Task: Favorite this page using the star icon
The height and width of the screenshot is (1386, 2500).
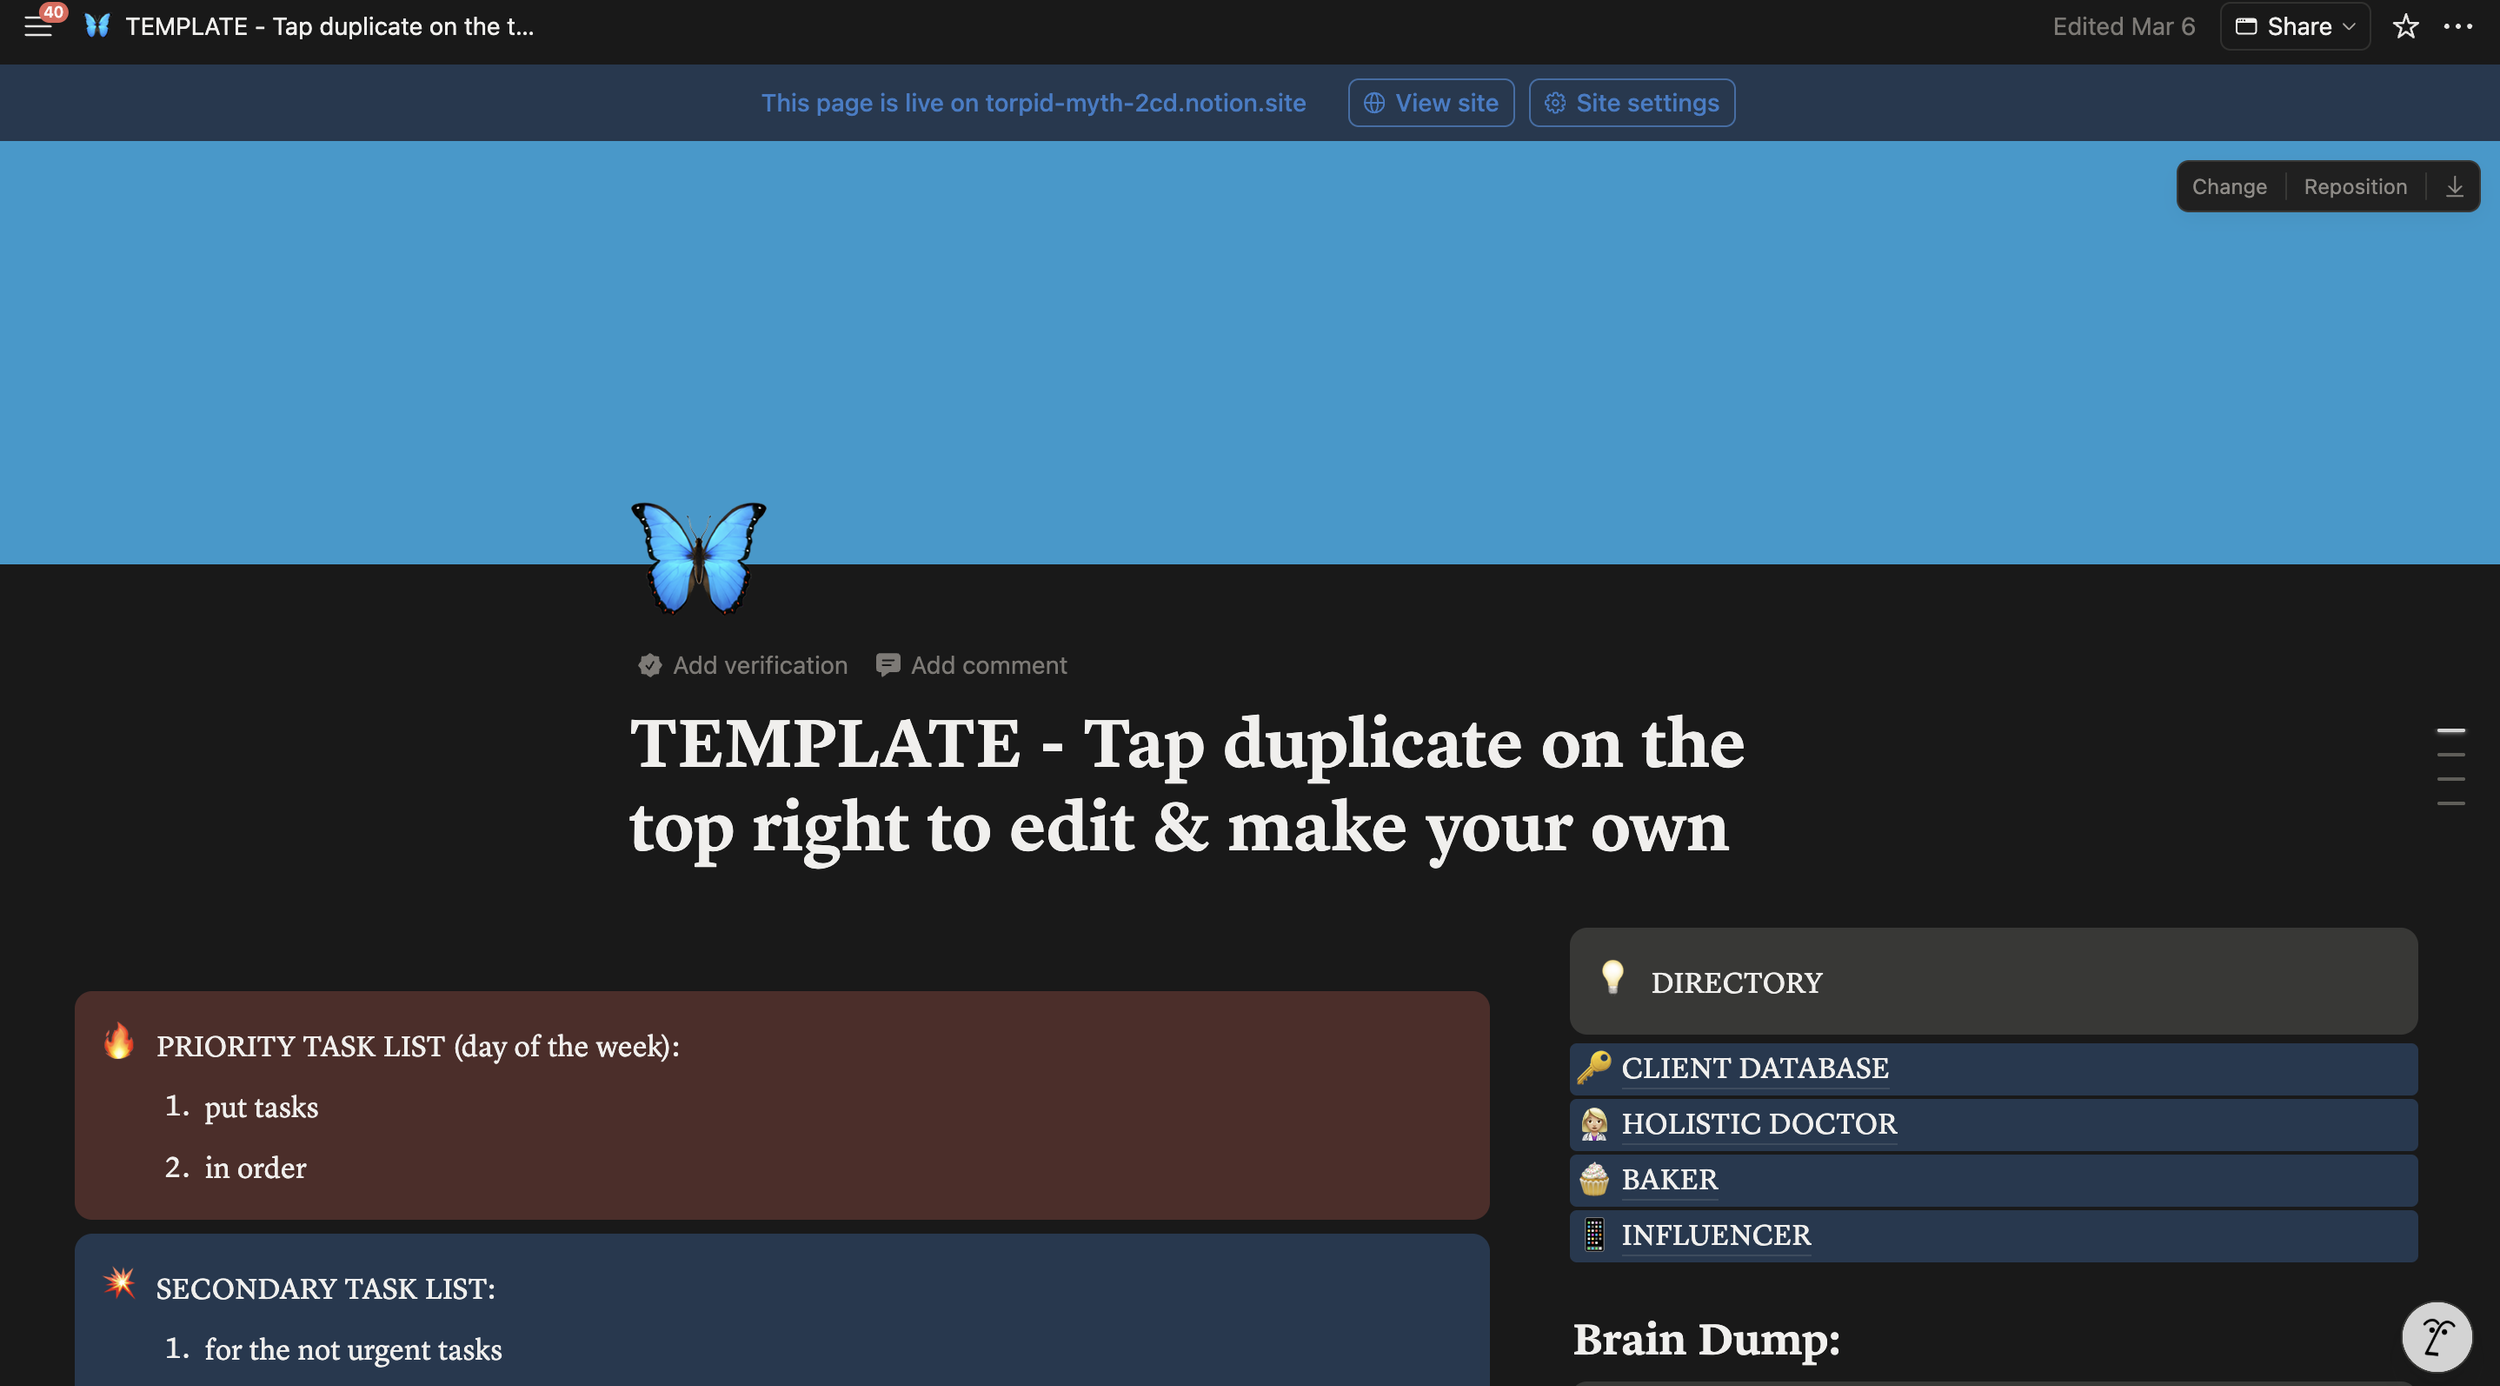Action: pyautogui.click(x=2405, y=27)
